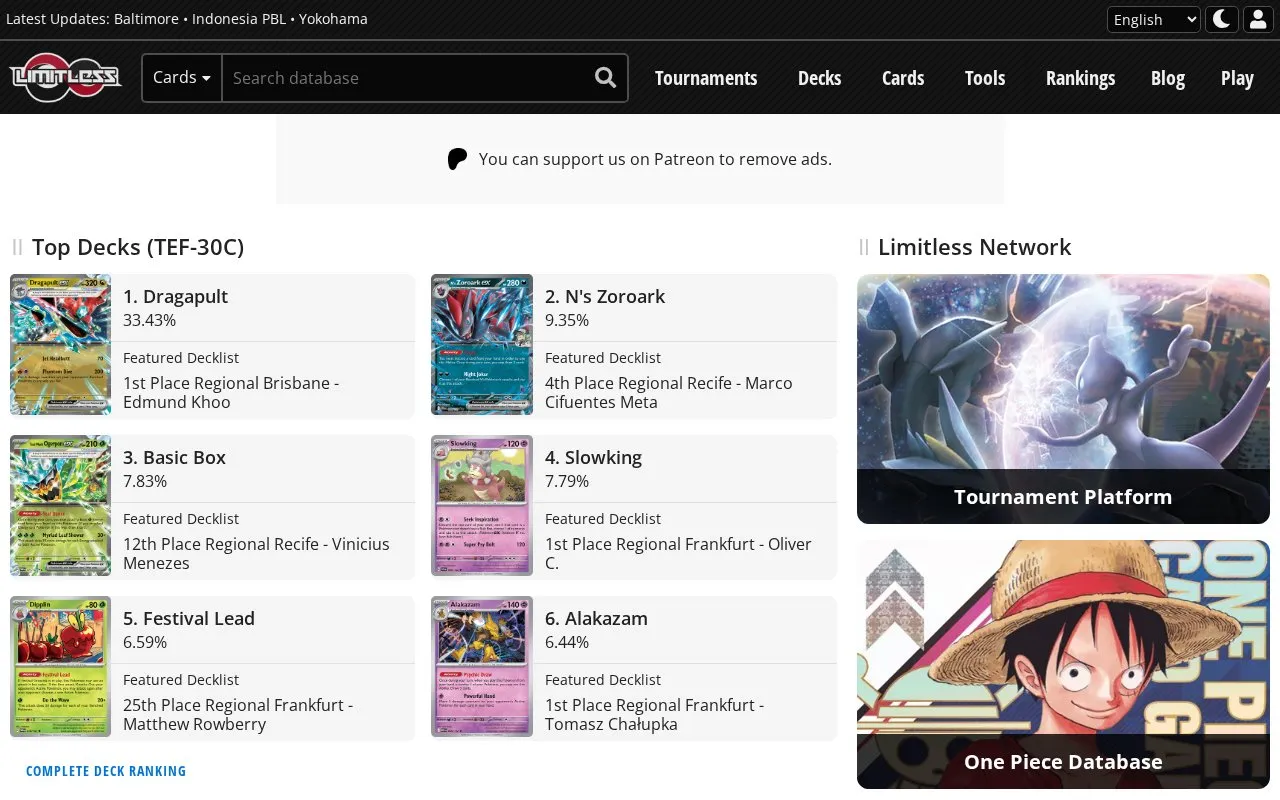Open the English language dropdown

(x=1154, y=19)
